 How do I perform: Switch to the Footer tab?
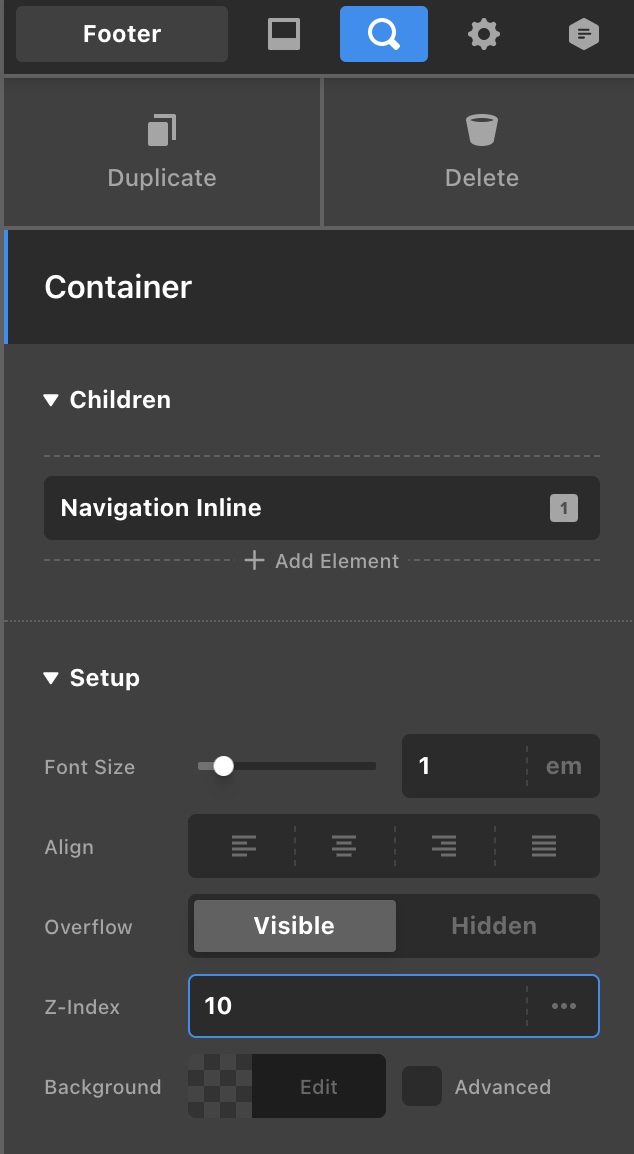(122, 34)
